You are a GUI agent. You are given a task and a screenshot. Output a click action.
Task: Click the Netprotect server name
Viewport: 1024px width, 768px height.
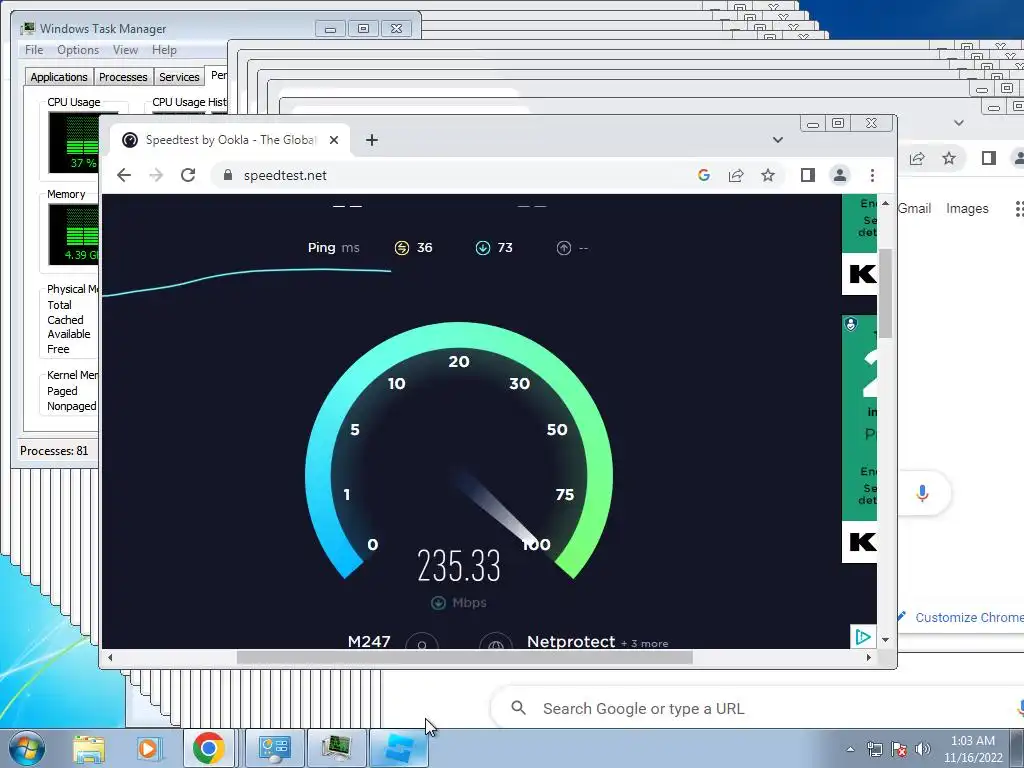[x=571, y=641]
